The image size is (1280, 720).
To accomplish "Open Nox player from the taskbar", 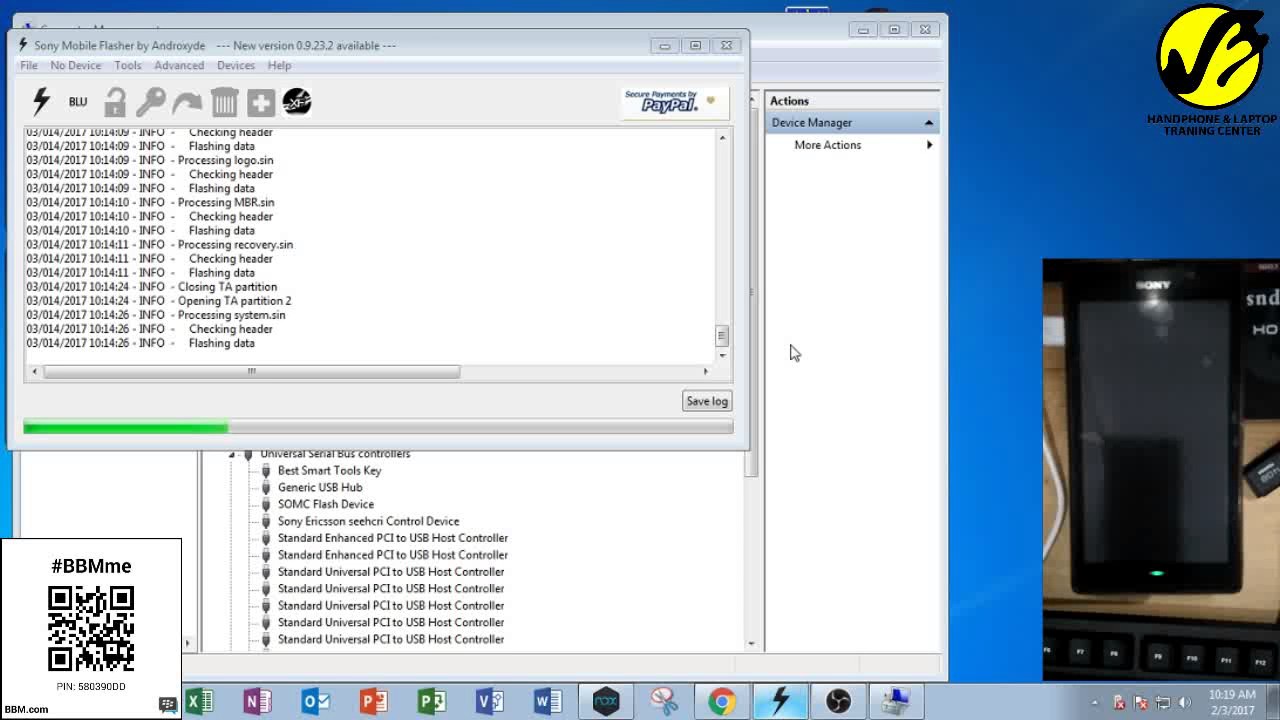I will [606, 701].
